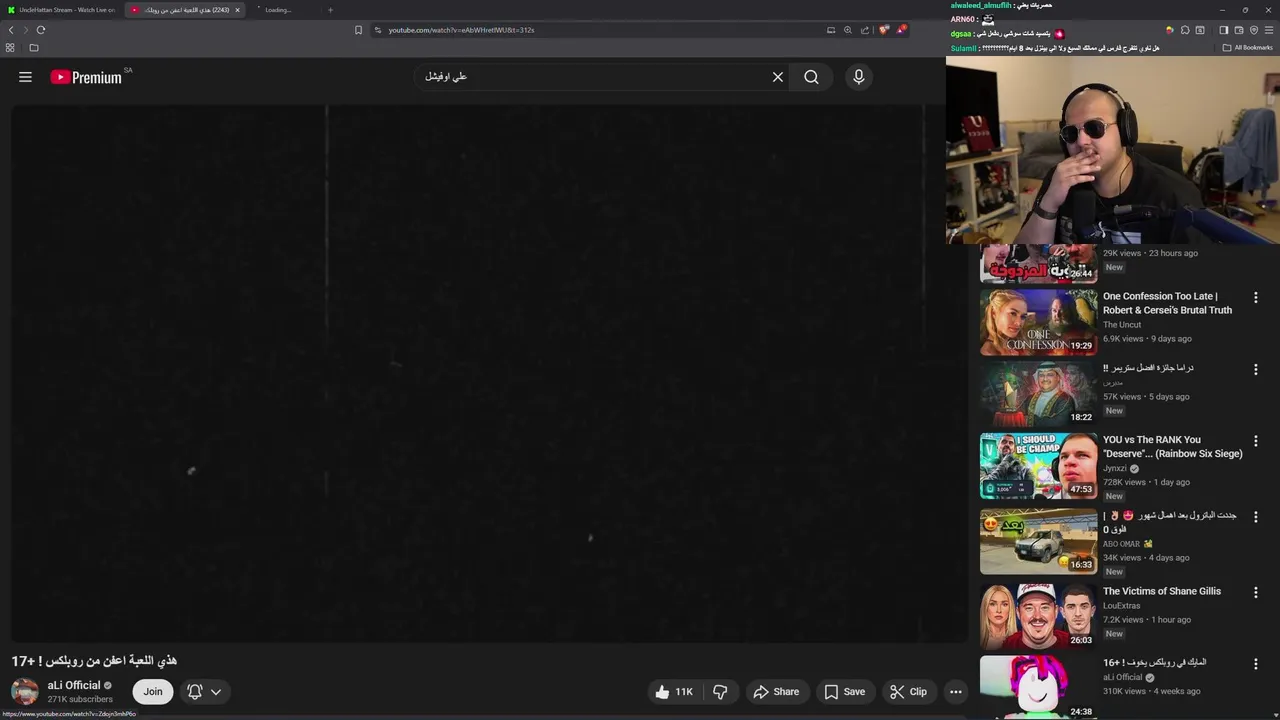1280x720 pixels.
Task: Open picture-in-picture icon in address bar
Action: tap(831, 30)
